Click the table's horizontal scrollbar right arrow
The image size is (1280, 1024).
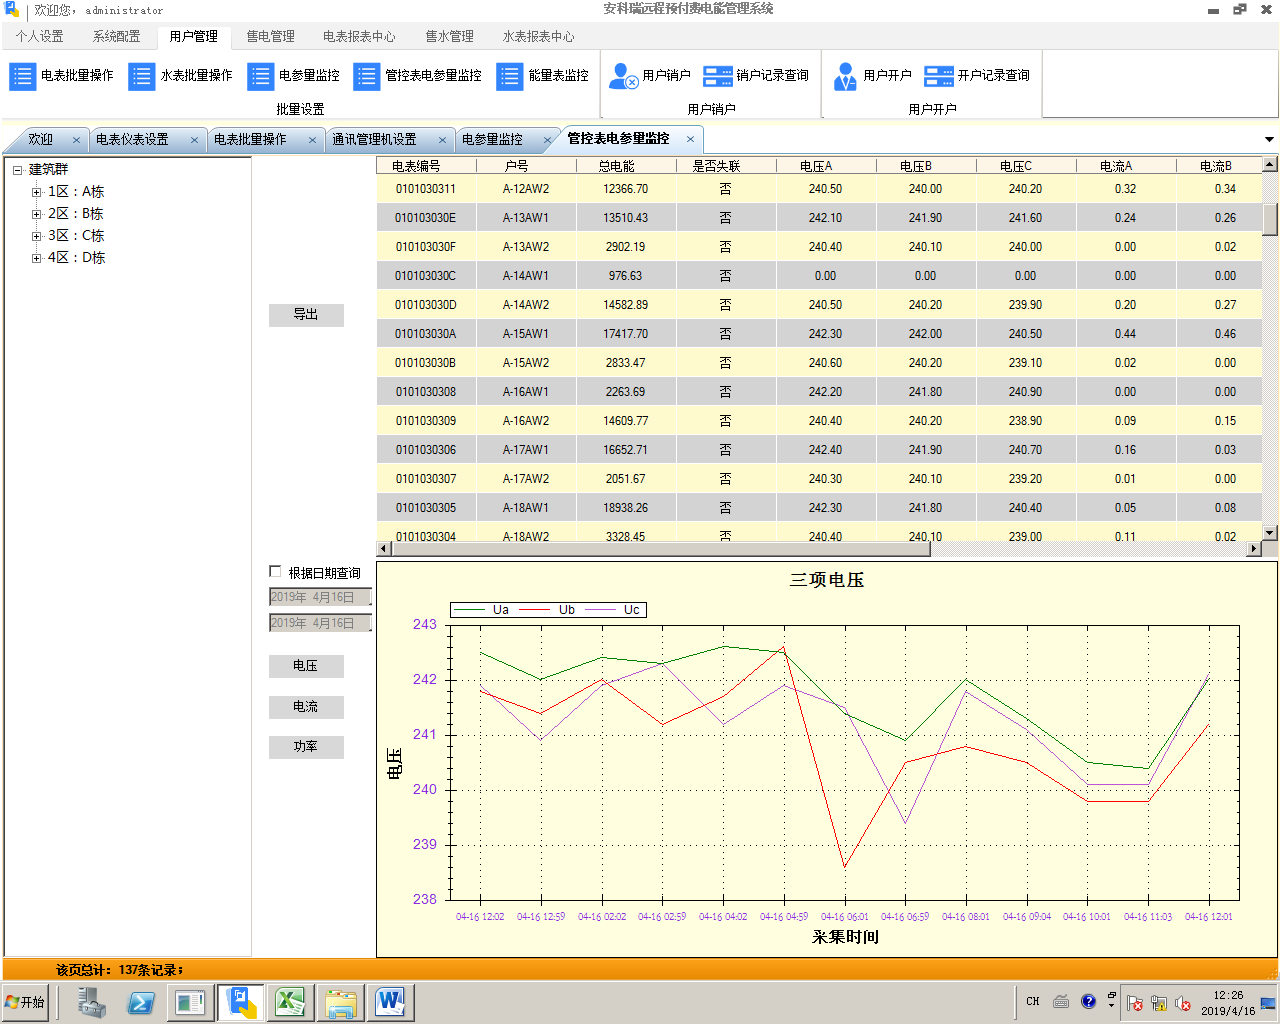1254,548
